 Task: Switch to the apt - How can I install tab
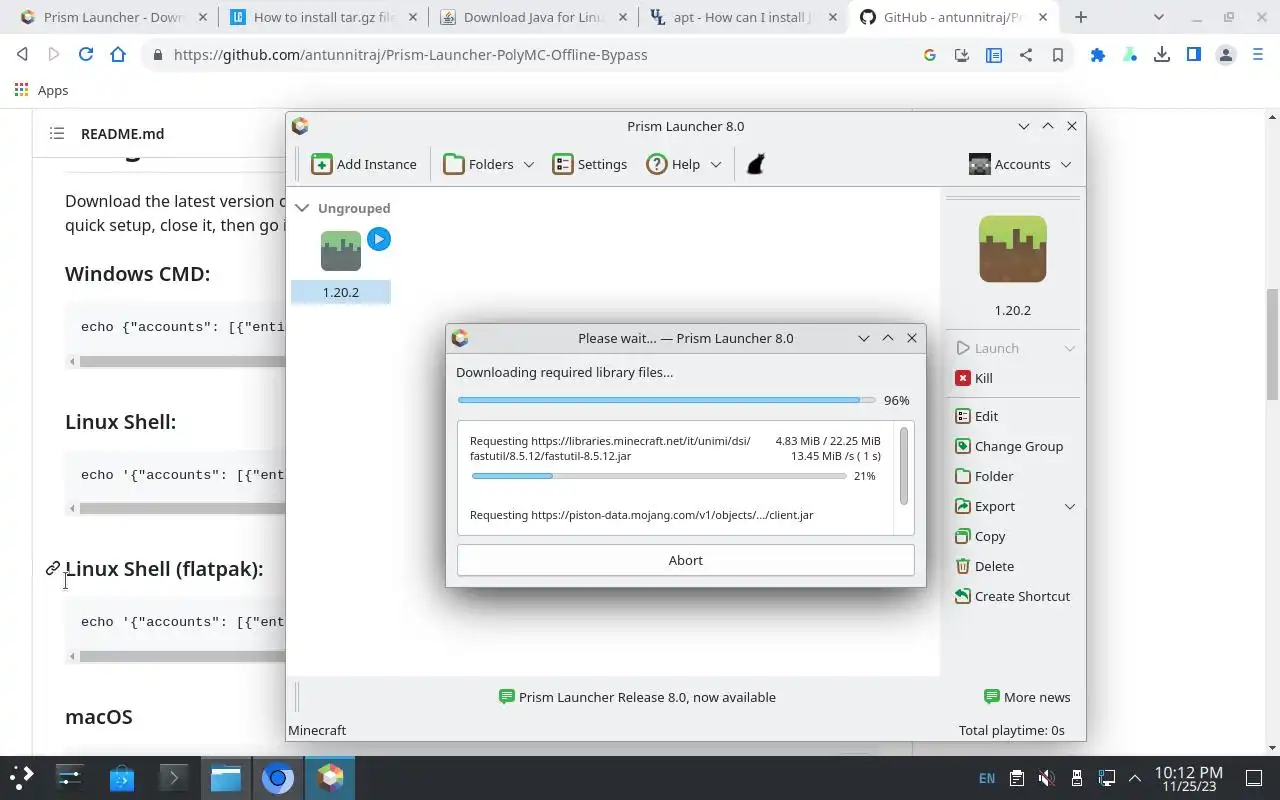pos(743,17)
